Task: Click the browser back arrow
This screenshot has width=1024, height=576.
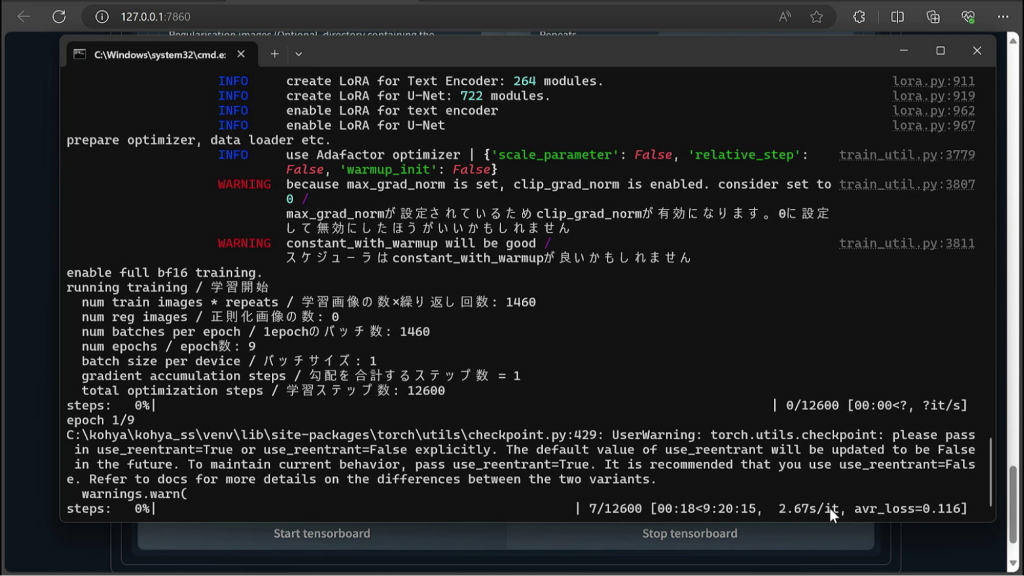Action: coord(24,17)
